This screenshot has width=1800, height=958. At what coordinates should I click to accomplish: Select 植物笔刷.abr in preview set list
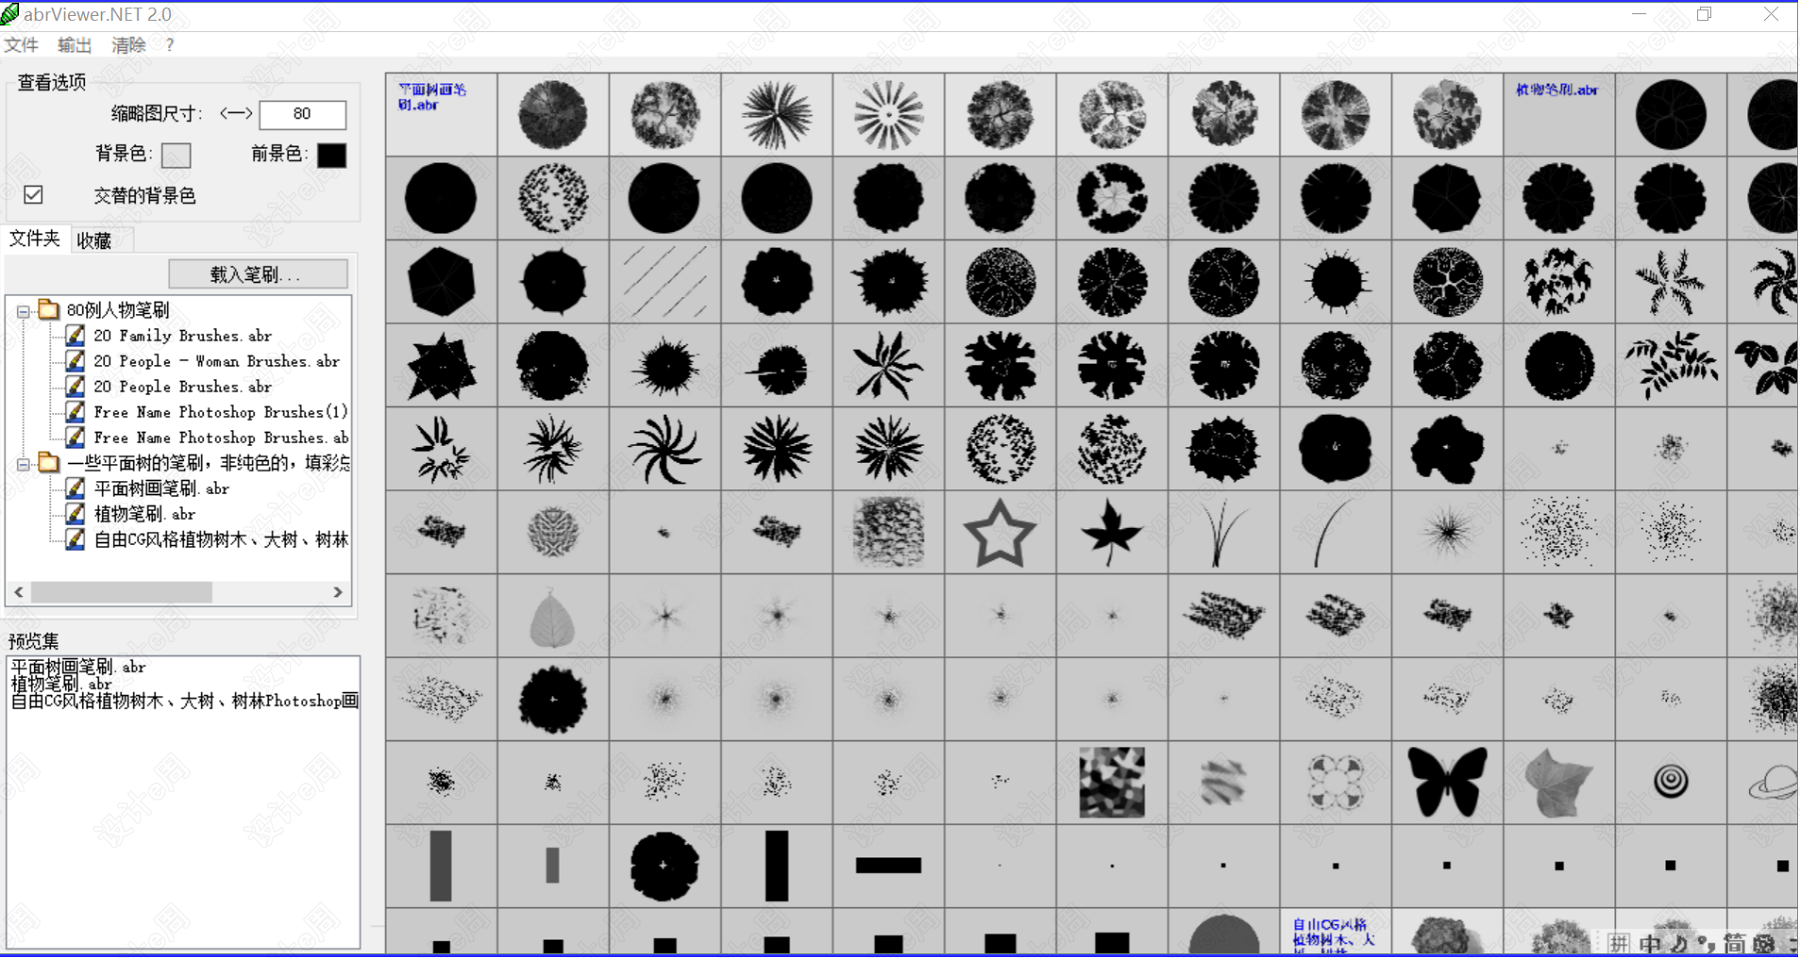[x=61, y=684]
